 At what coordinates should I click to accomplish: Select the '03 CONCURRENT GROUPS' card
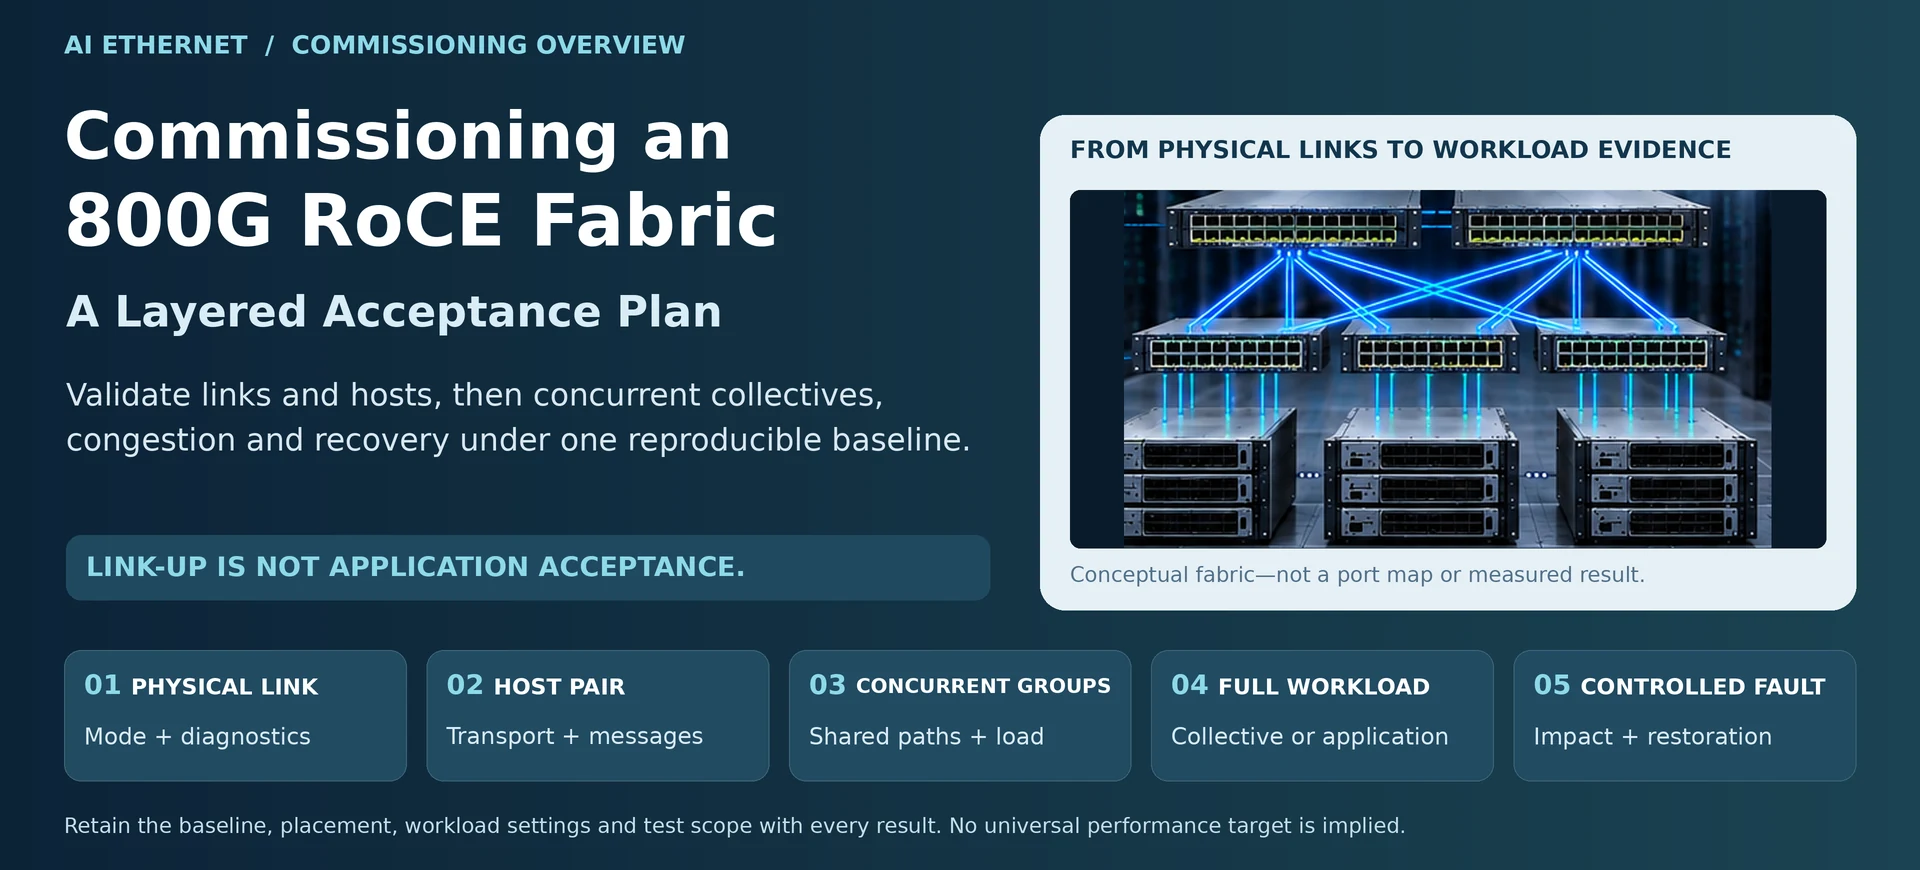[x=960, y=716]
